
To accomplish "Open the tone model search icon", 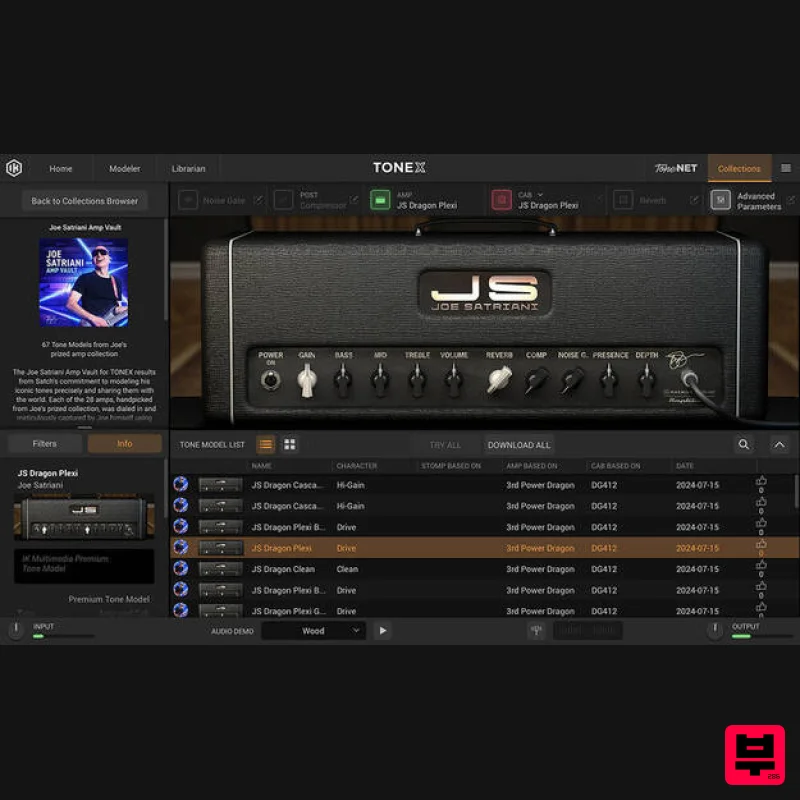I will (744, 444).
